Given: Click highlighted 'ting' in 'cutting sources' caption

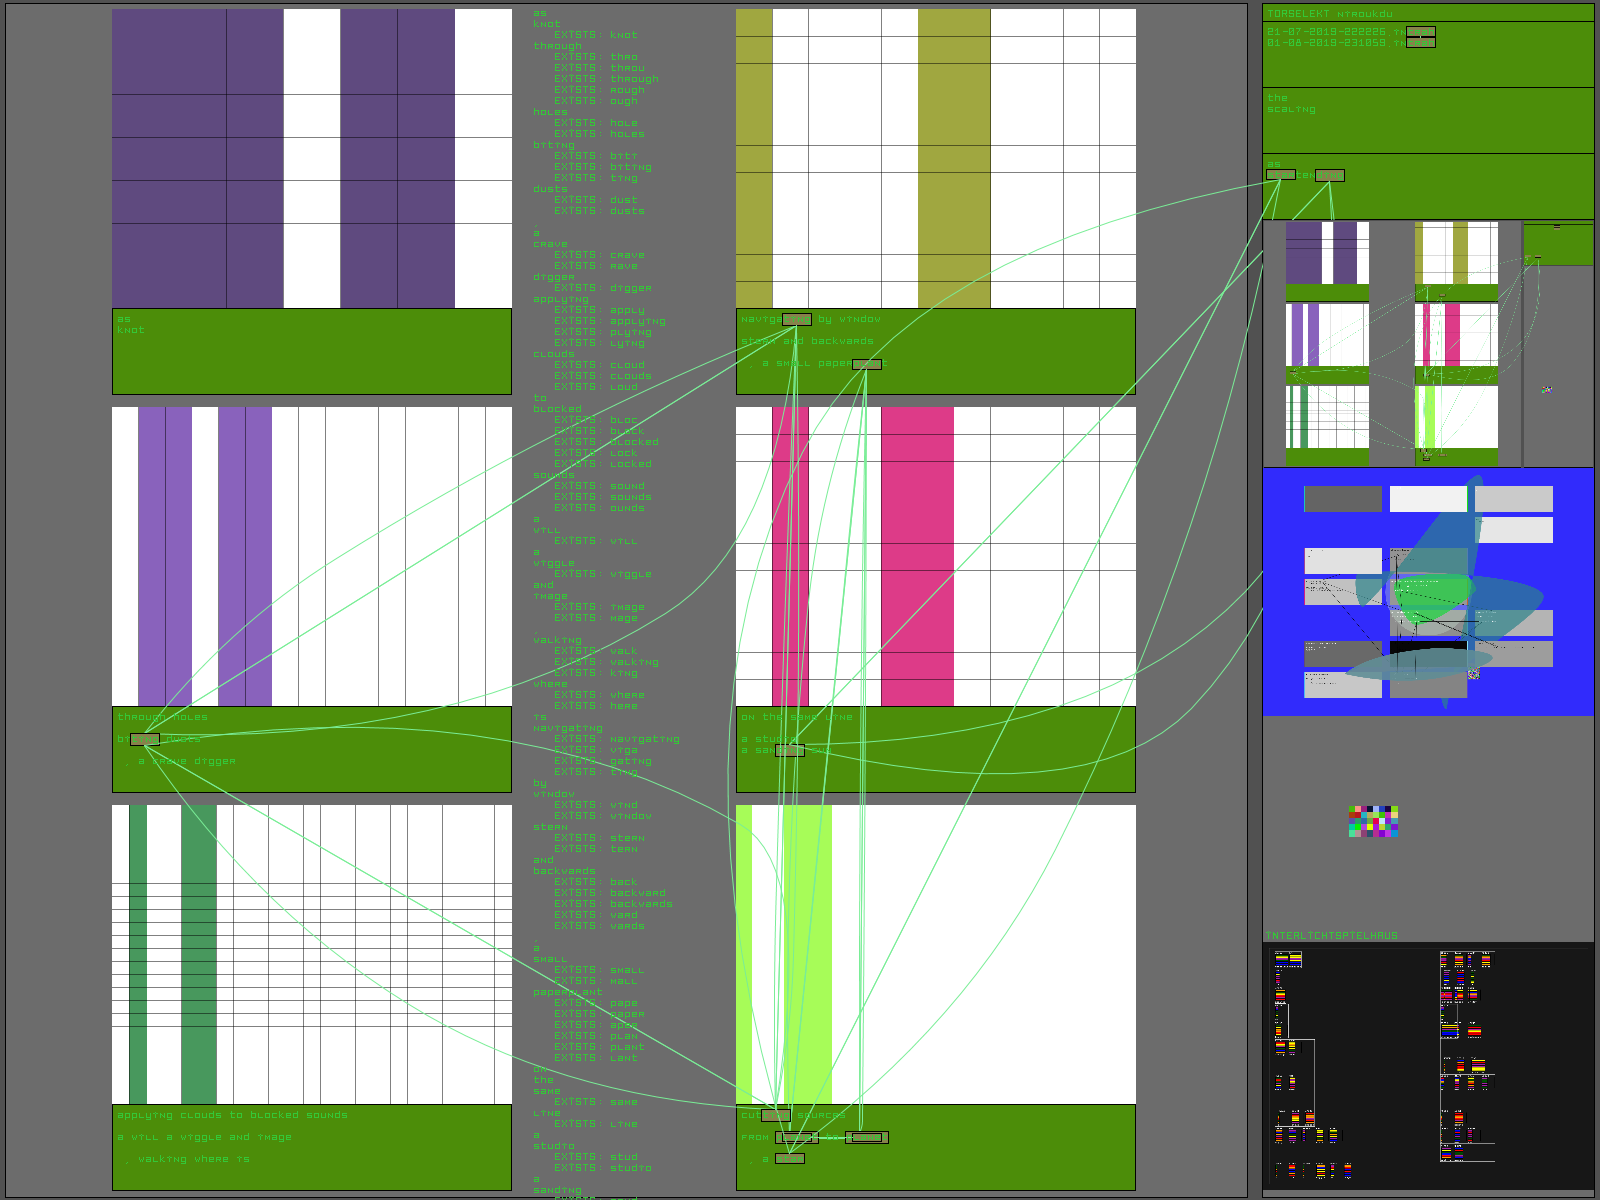Looking at the screenshot, I should [775, 1115].
